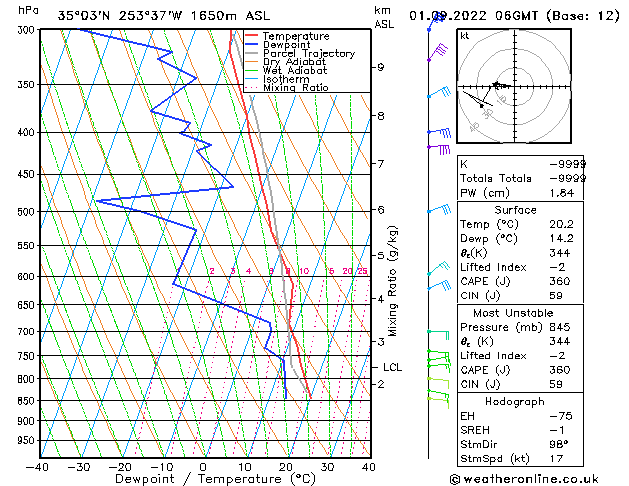Click the 'Wet Adiabat' legend label

pos(295,71)
